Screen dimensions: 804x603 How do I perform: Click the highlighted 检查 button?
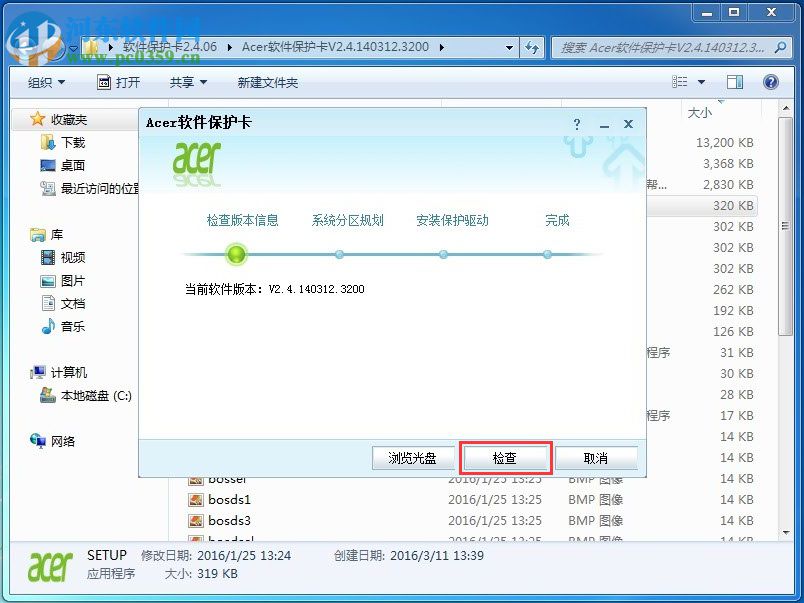coord(506,457)
